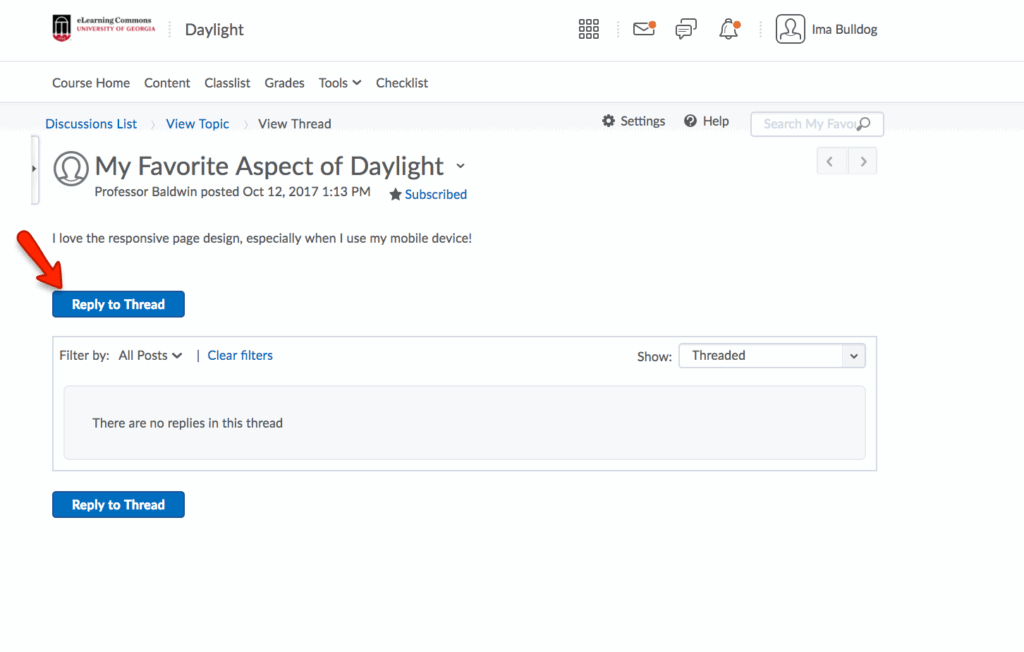Toggle the Subscribed star on thread
Screen dimensions: 1024x652
click(x=396, y=194)
